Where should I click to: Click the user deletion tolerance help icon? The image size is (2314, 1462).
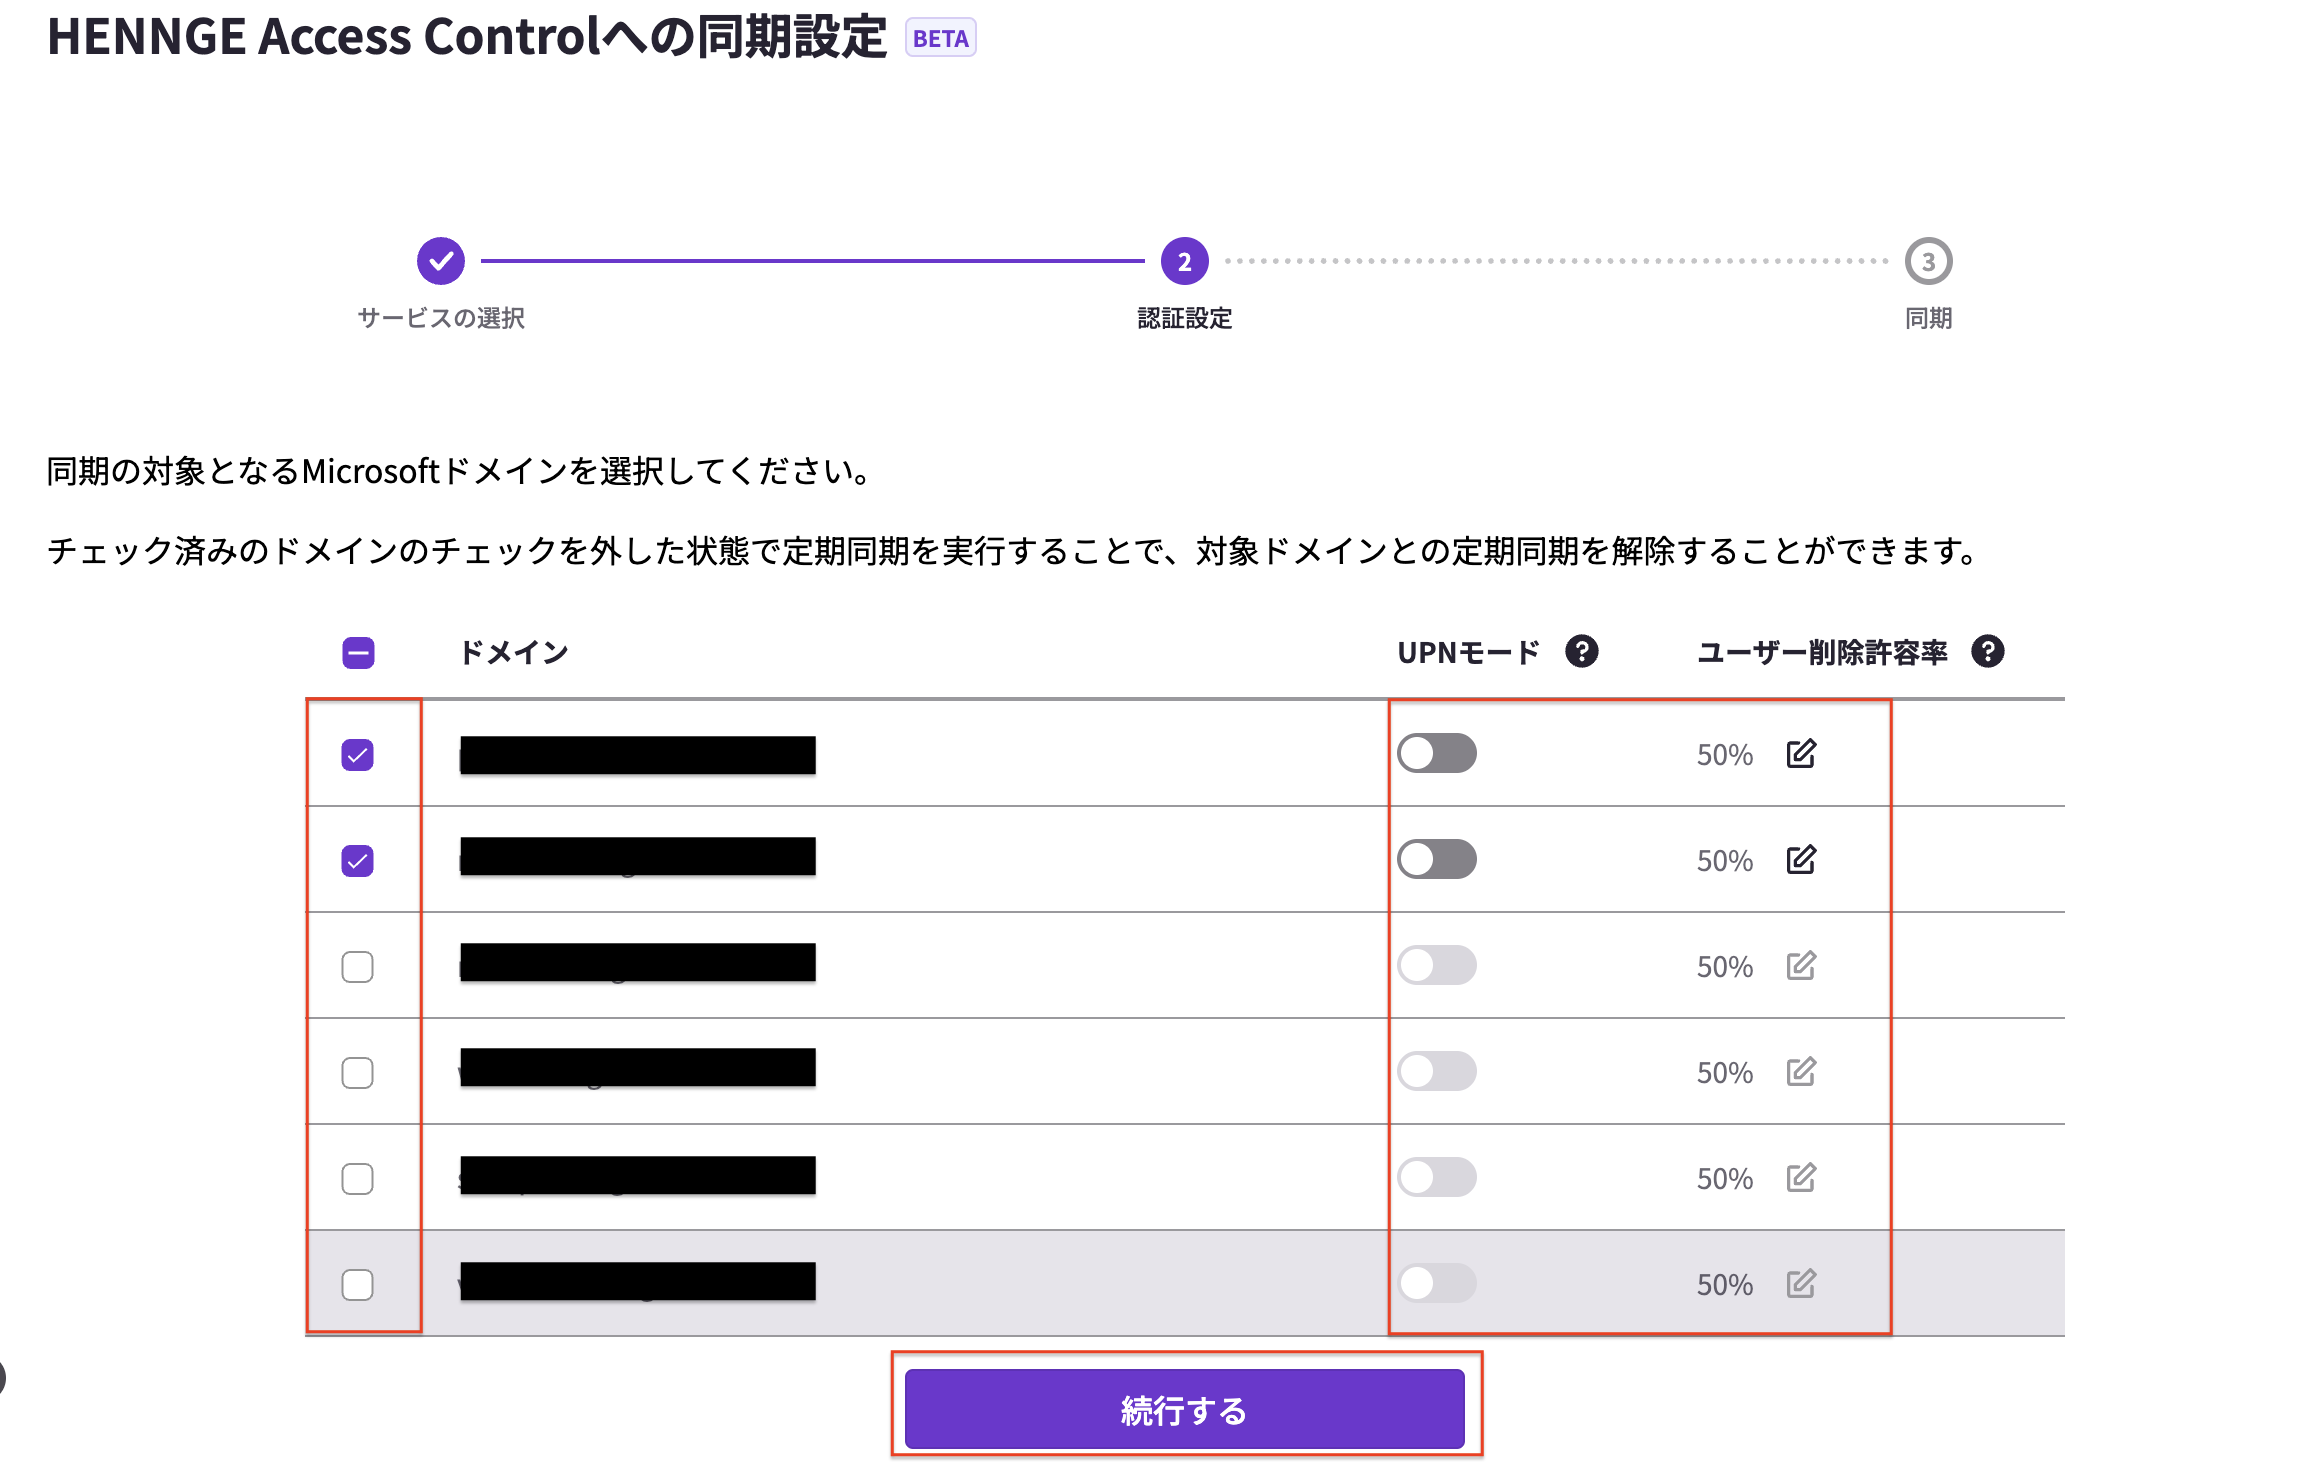[1987, 651]
